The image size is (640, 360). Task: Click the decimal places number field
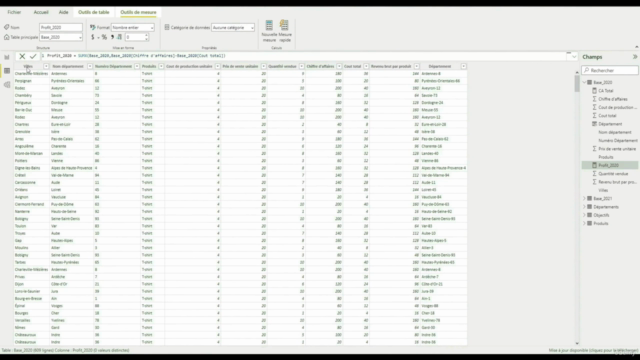point(135,37)
